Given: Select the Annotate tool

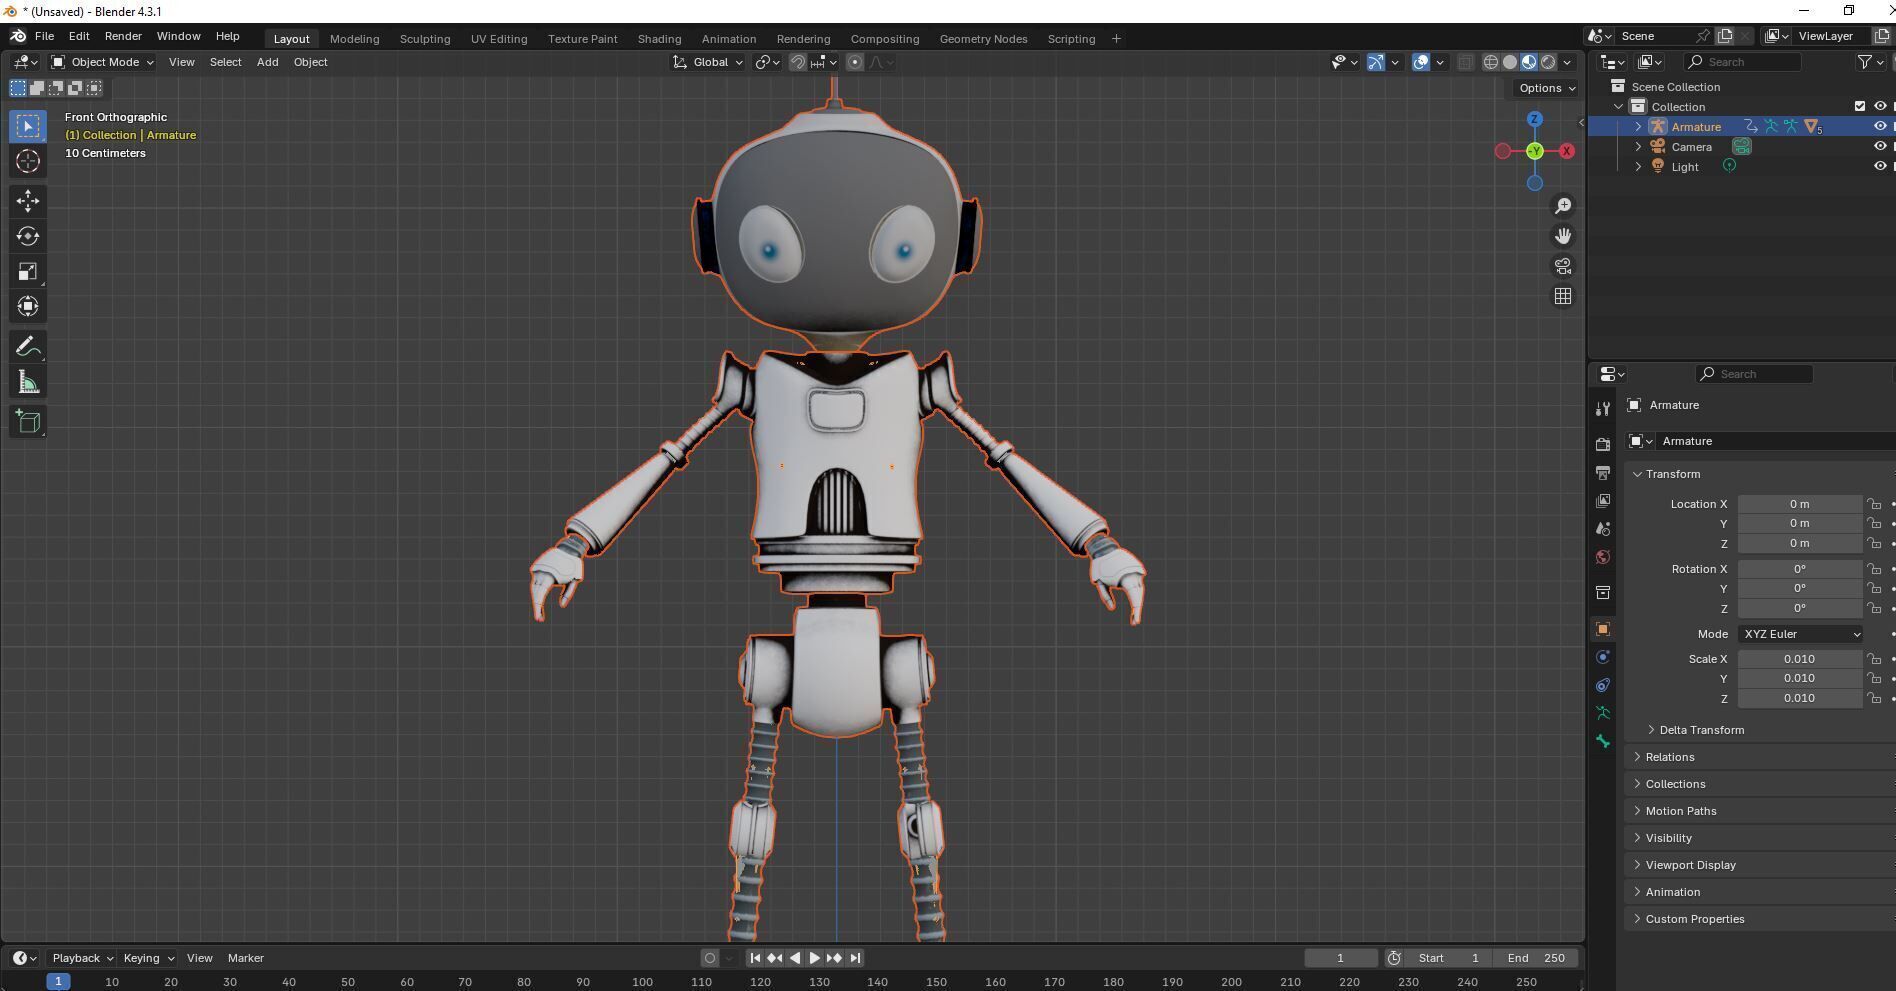Looking at the screenshot, I should tap(28, 347).
